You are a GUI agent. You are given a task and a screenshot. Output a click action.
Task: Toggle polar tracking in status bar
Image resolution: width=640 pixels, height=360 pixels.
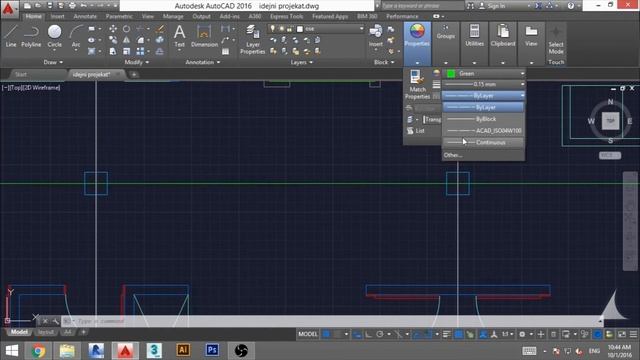pos(380,334)
